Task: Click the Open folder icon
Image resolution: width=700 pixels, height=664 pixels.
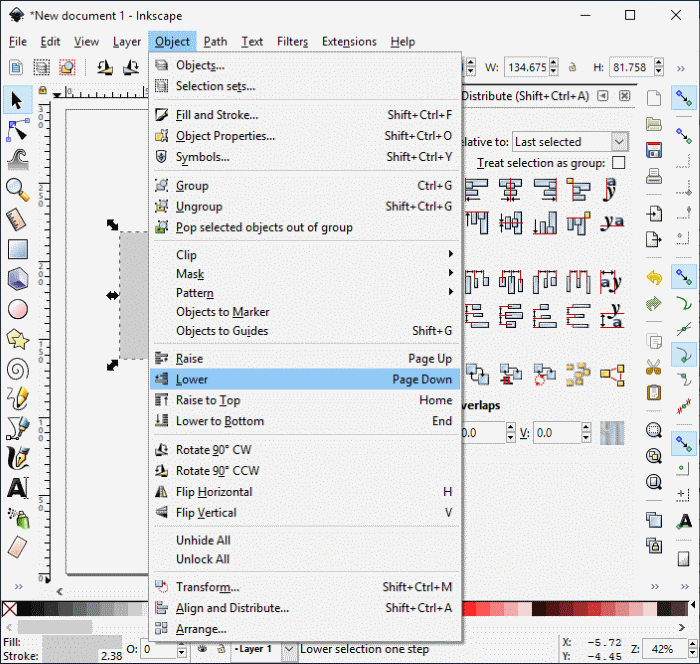Action: (x=654, y=124)
